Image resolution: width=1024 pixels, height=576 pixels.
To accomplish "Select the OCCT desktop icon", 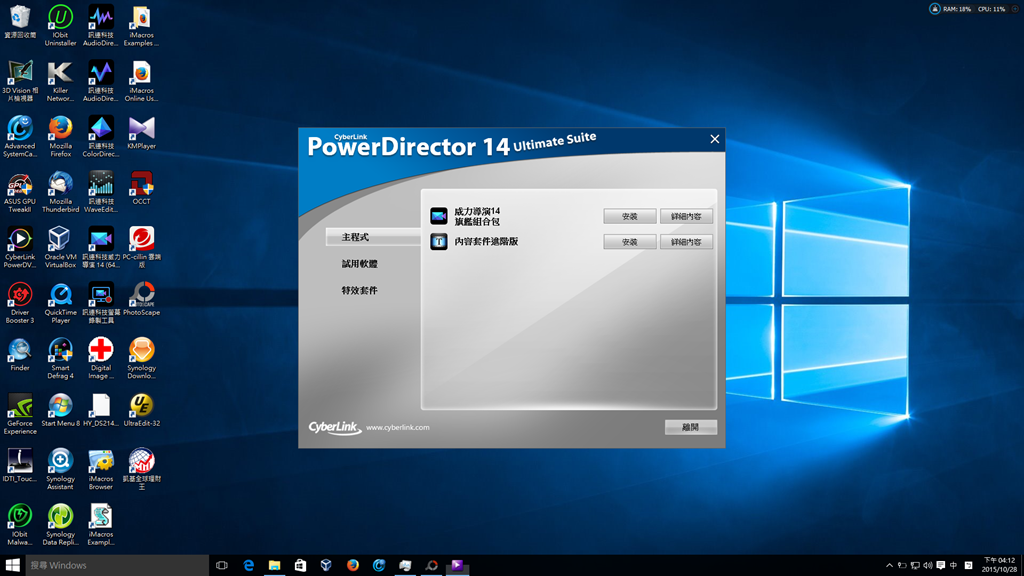I will (142, 188).
